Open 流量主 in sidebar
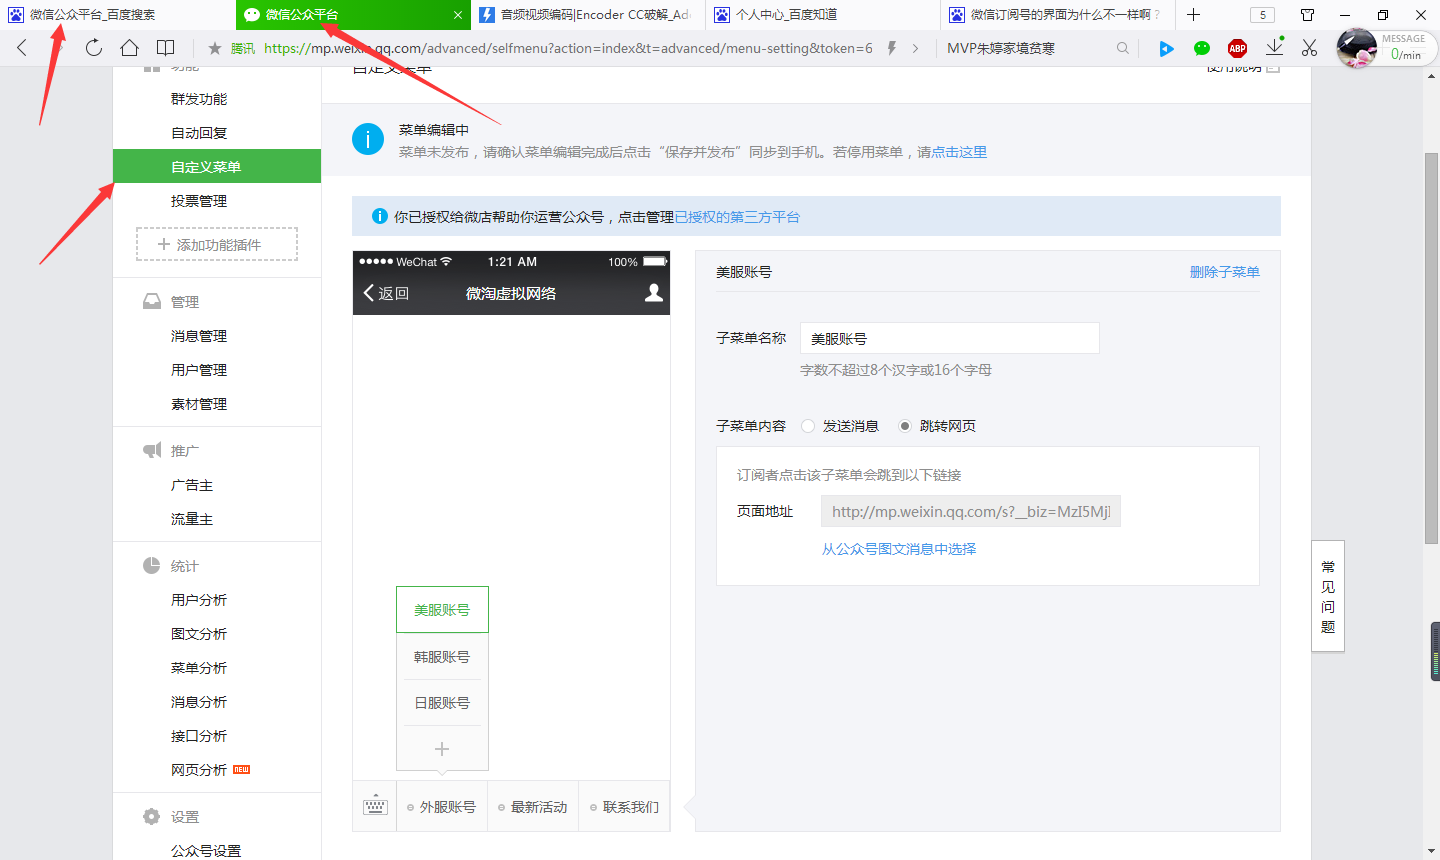The image size is (1440, 860). tap(192, 519)
